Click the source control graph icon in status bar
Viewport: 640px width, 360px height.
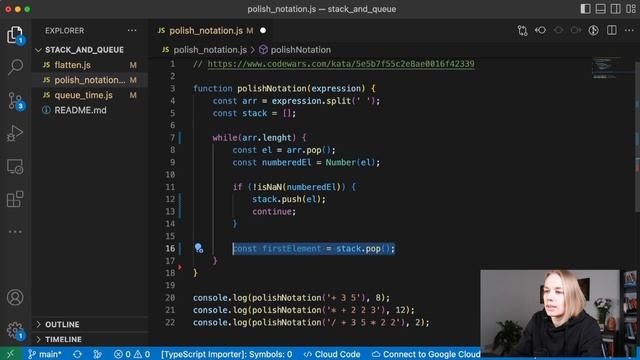point(98,354)
